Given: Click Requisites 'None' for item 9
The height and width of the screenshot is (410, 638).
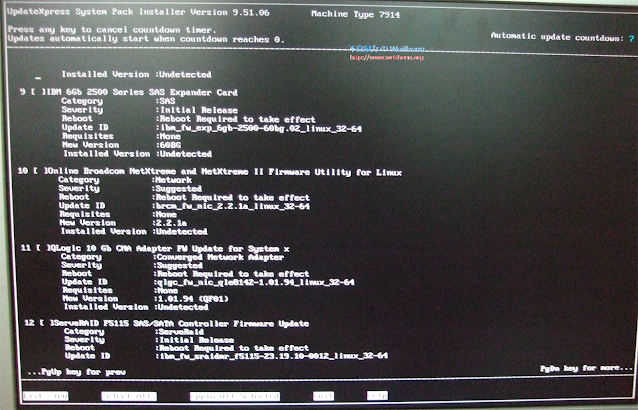Looking at the screenshot, I should click(x=170, y=136).
